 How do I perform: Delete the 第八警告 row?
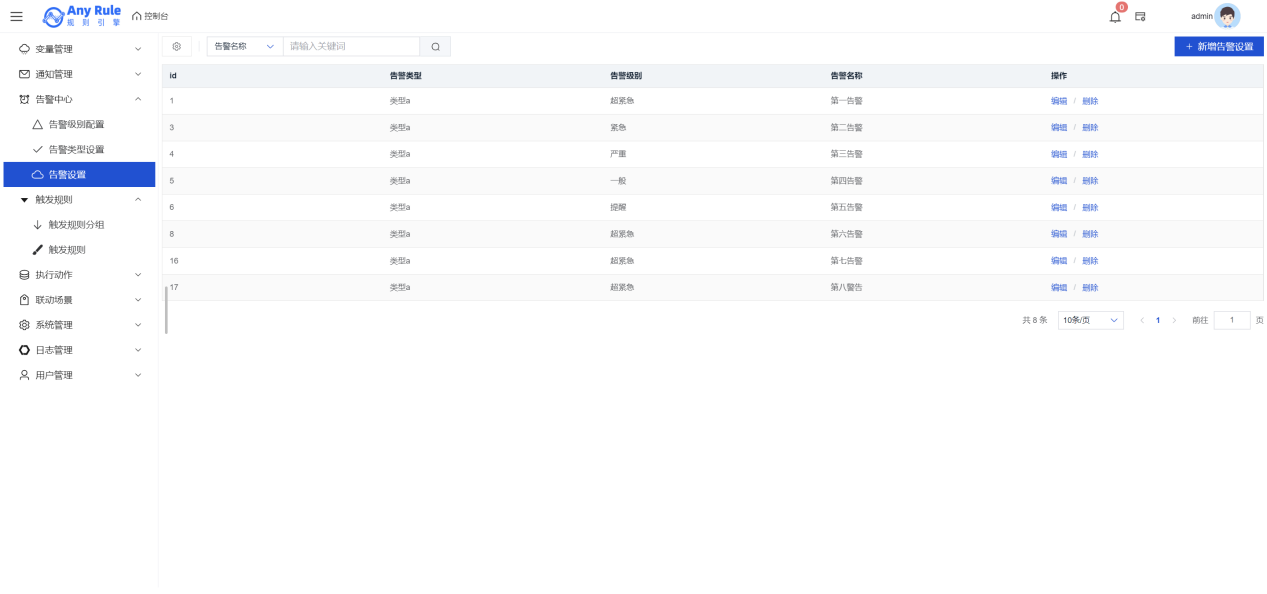pyautogui.click(x=1090, y=287)
